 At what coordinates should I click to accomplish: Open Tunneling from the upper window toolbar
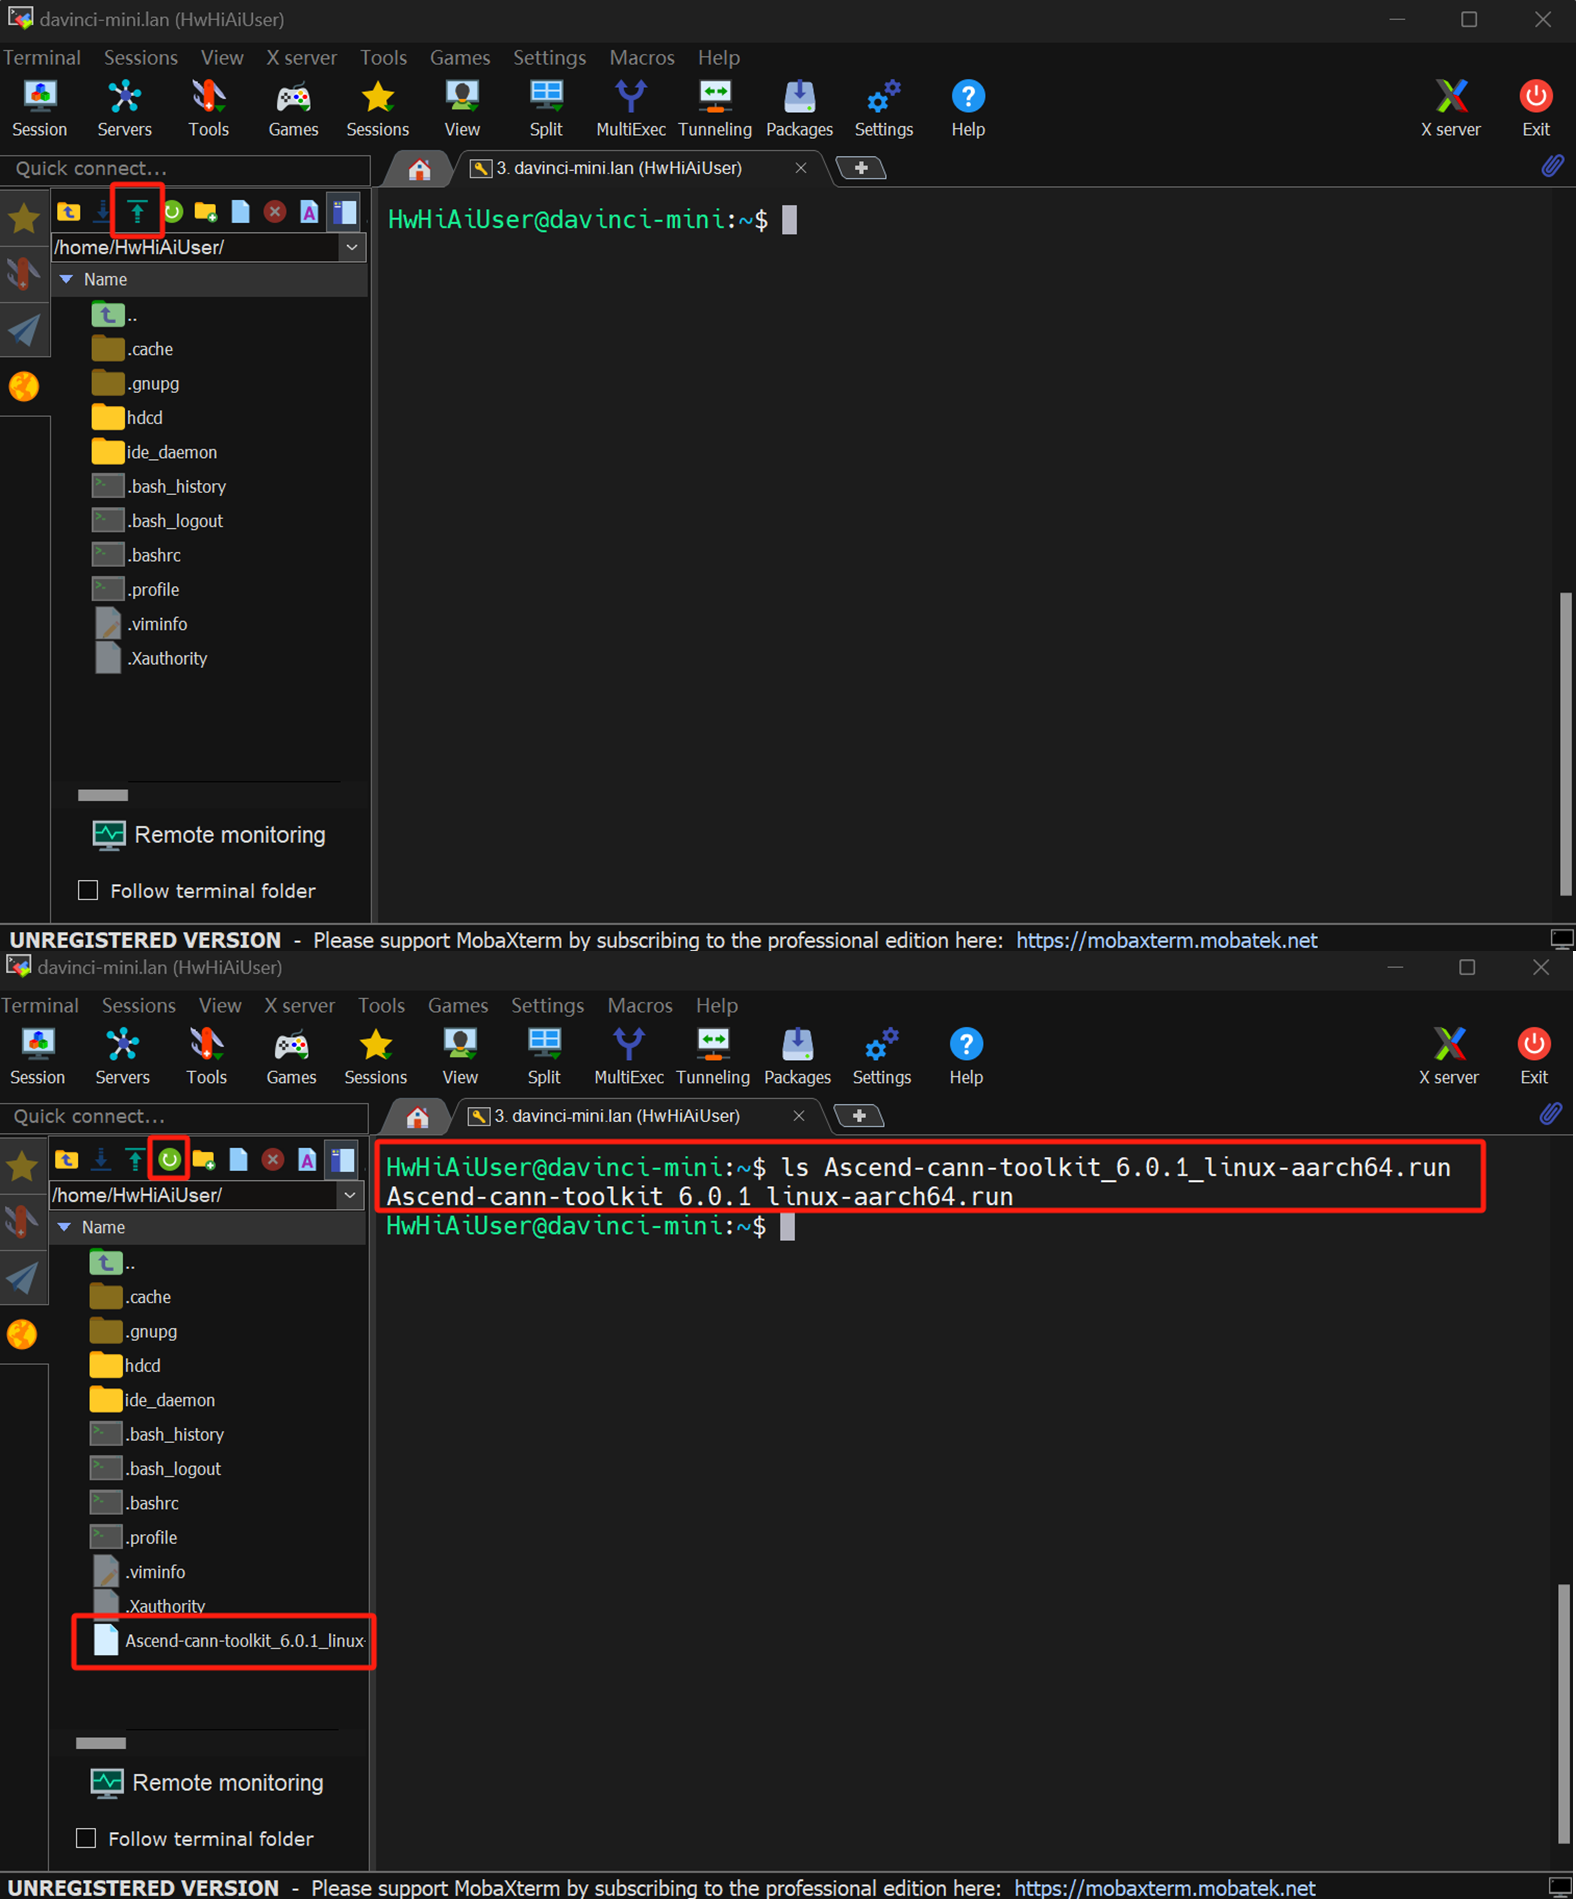coord(715,108)
